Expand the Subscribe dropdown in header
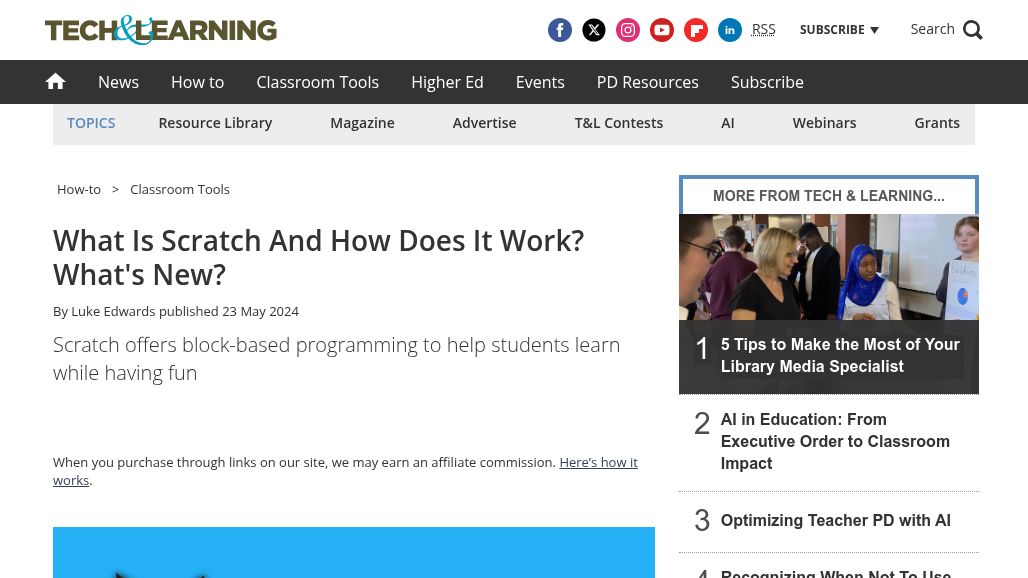 pos(839,30)
